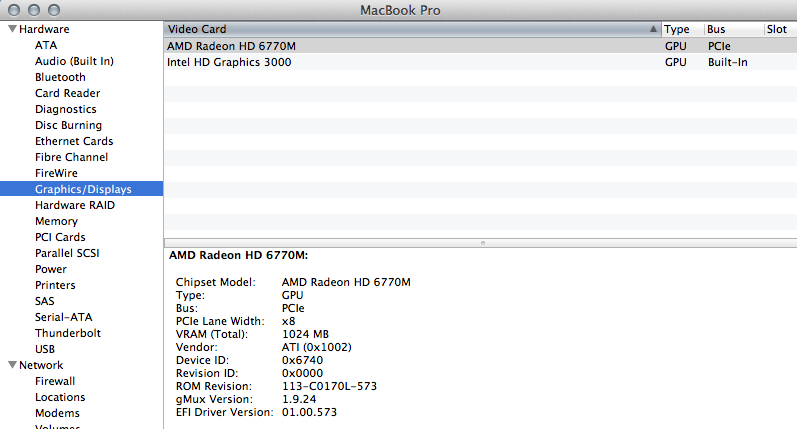
Task: Click Revision ID value 0x0000
Action: pyautogui.click(x=302, y=373)
